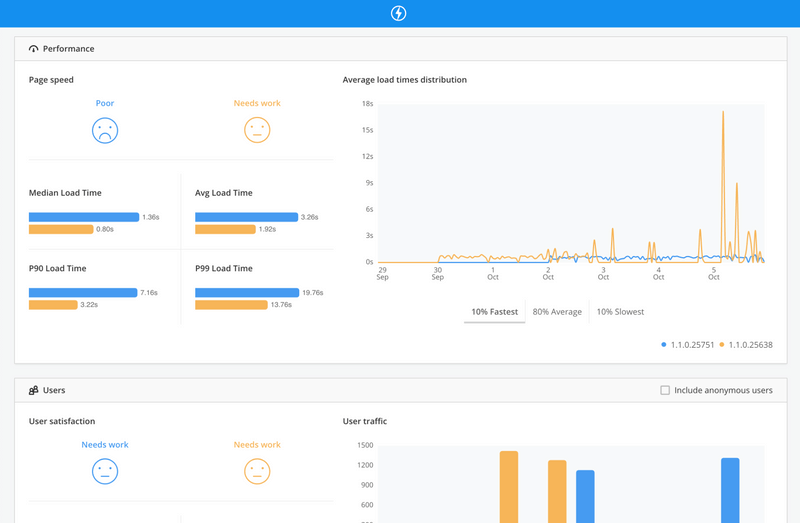Click the orange P99 Load Time bar 13.76s
The height and width of the screenshot is (523, 800).
click(231, 305)
